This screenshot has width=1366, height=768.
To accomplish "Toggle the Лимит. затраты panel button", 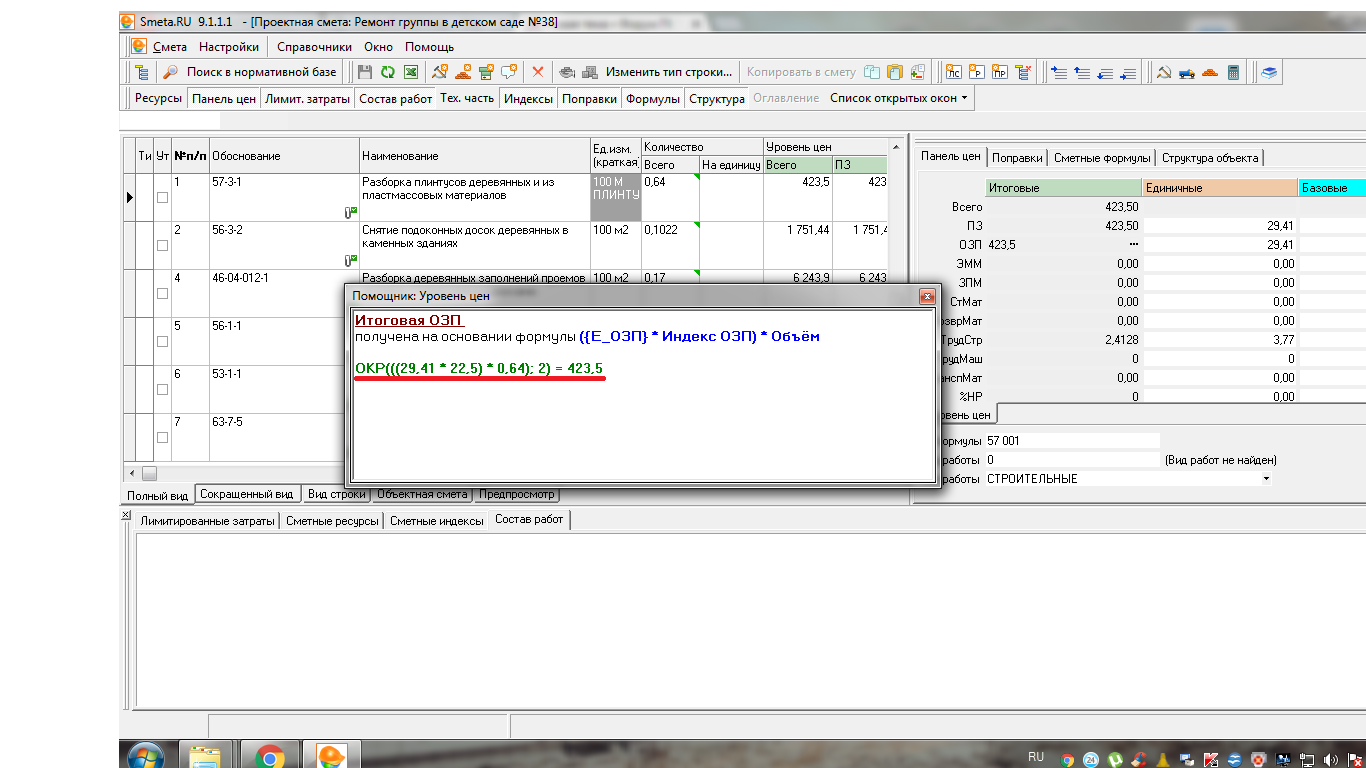I will click(x=308, y=98).
